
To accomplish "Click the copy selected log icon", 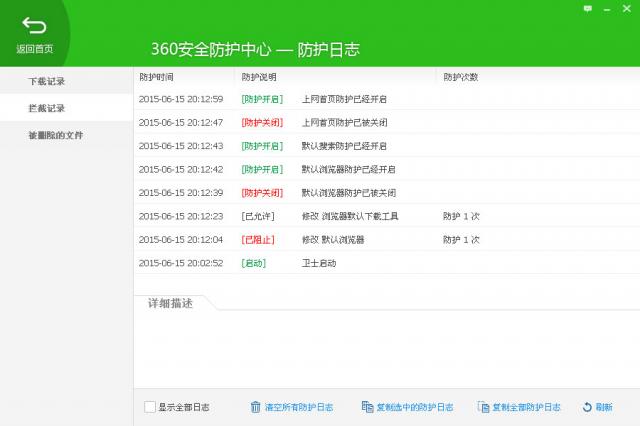I will coord(368,407).
